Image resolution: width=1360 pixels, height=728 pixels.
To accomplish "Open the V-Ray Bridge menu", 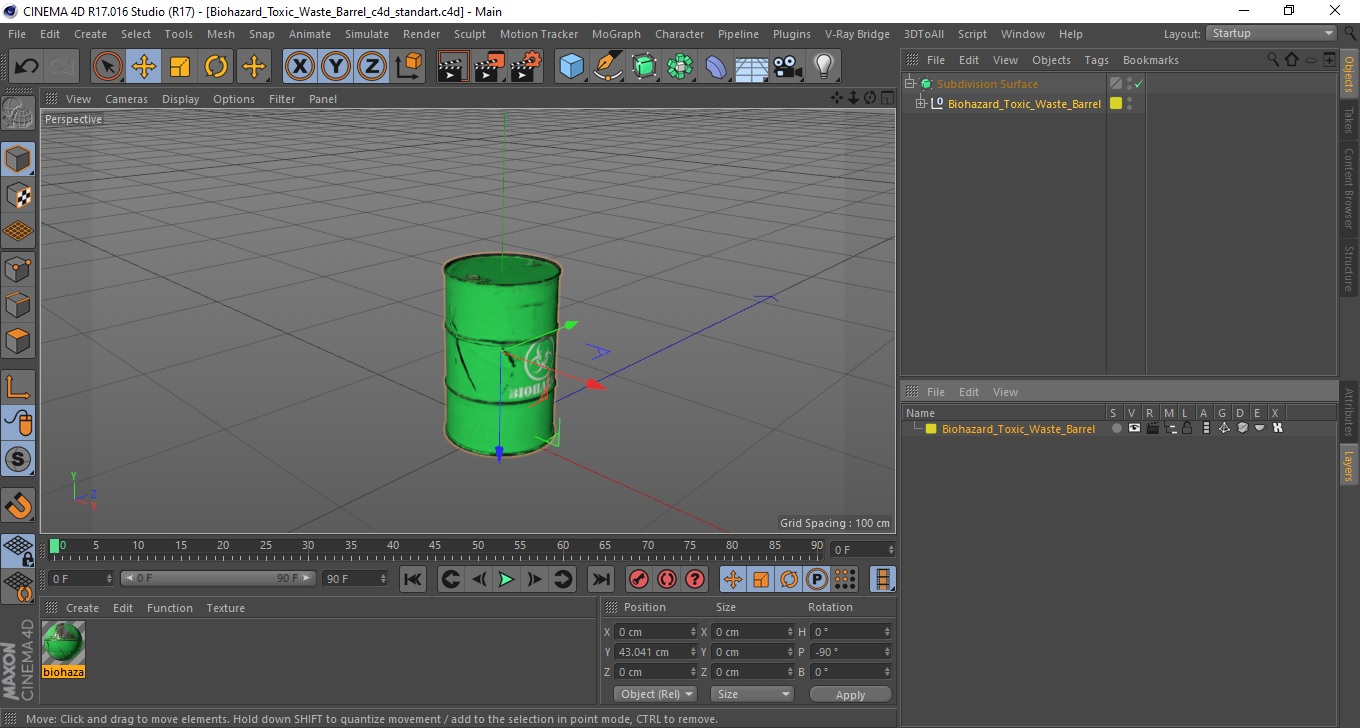I will point(857,34).
